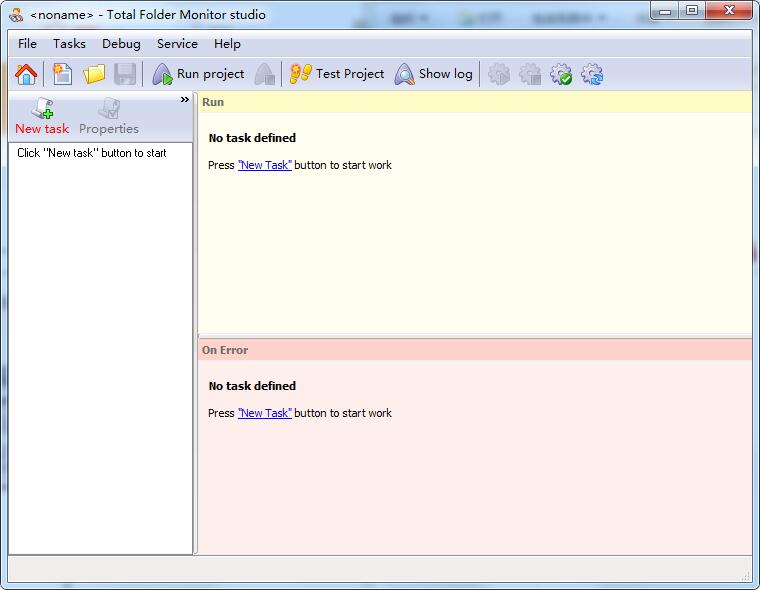Click the application icon in title bar
The height and width of the screenshot is (590, 760).
[16, 15]
